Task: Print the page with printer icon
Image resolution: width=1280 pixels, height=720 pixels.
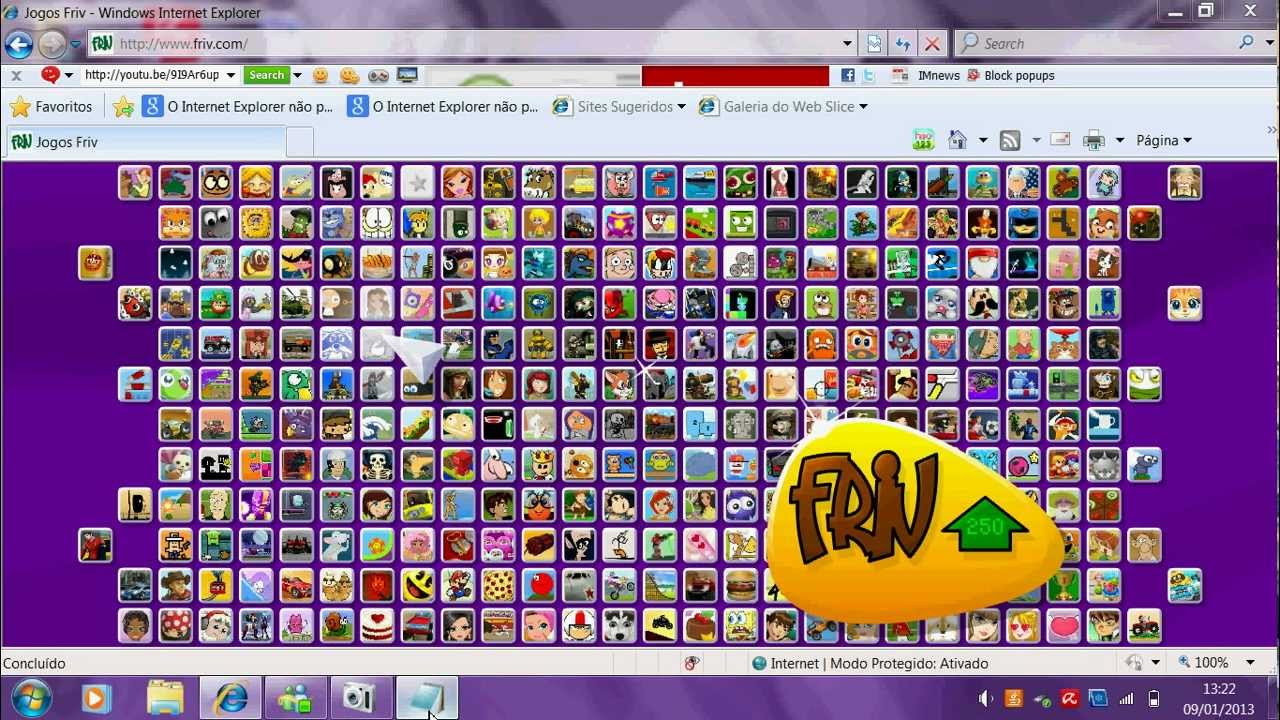Action: pos(1094,140)
